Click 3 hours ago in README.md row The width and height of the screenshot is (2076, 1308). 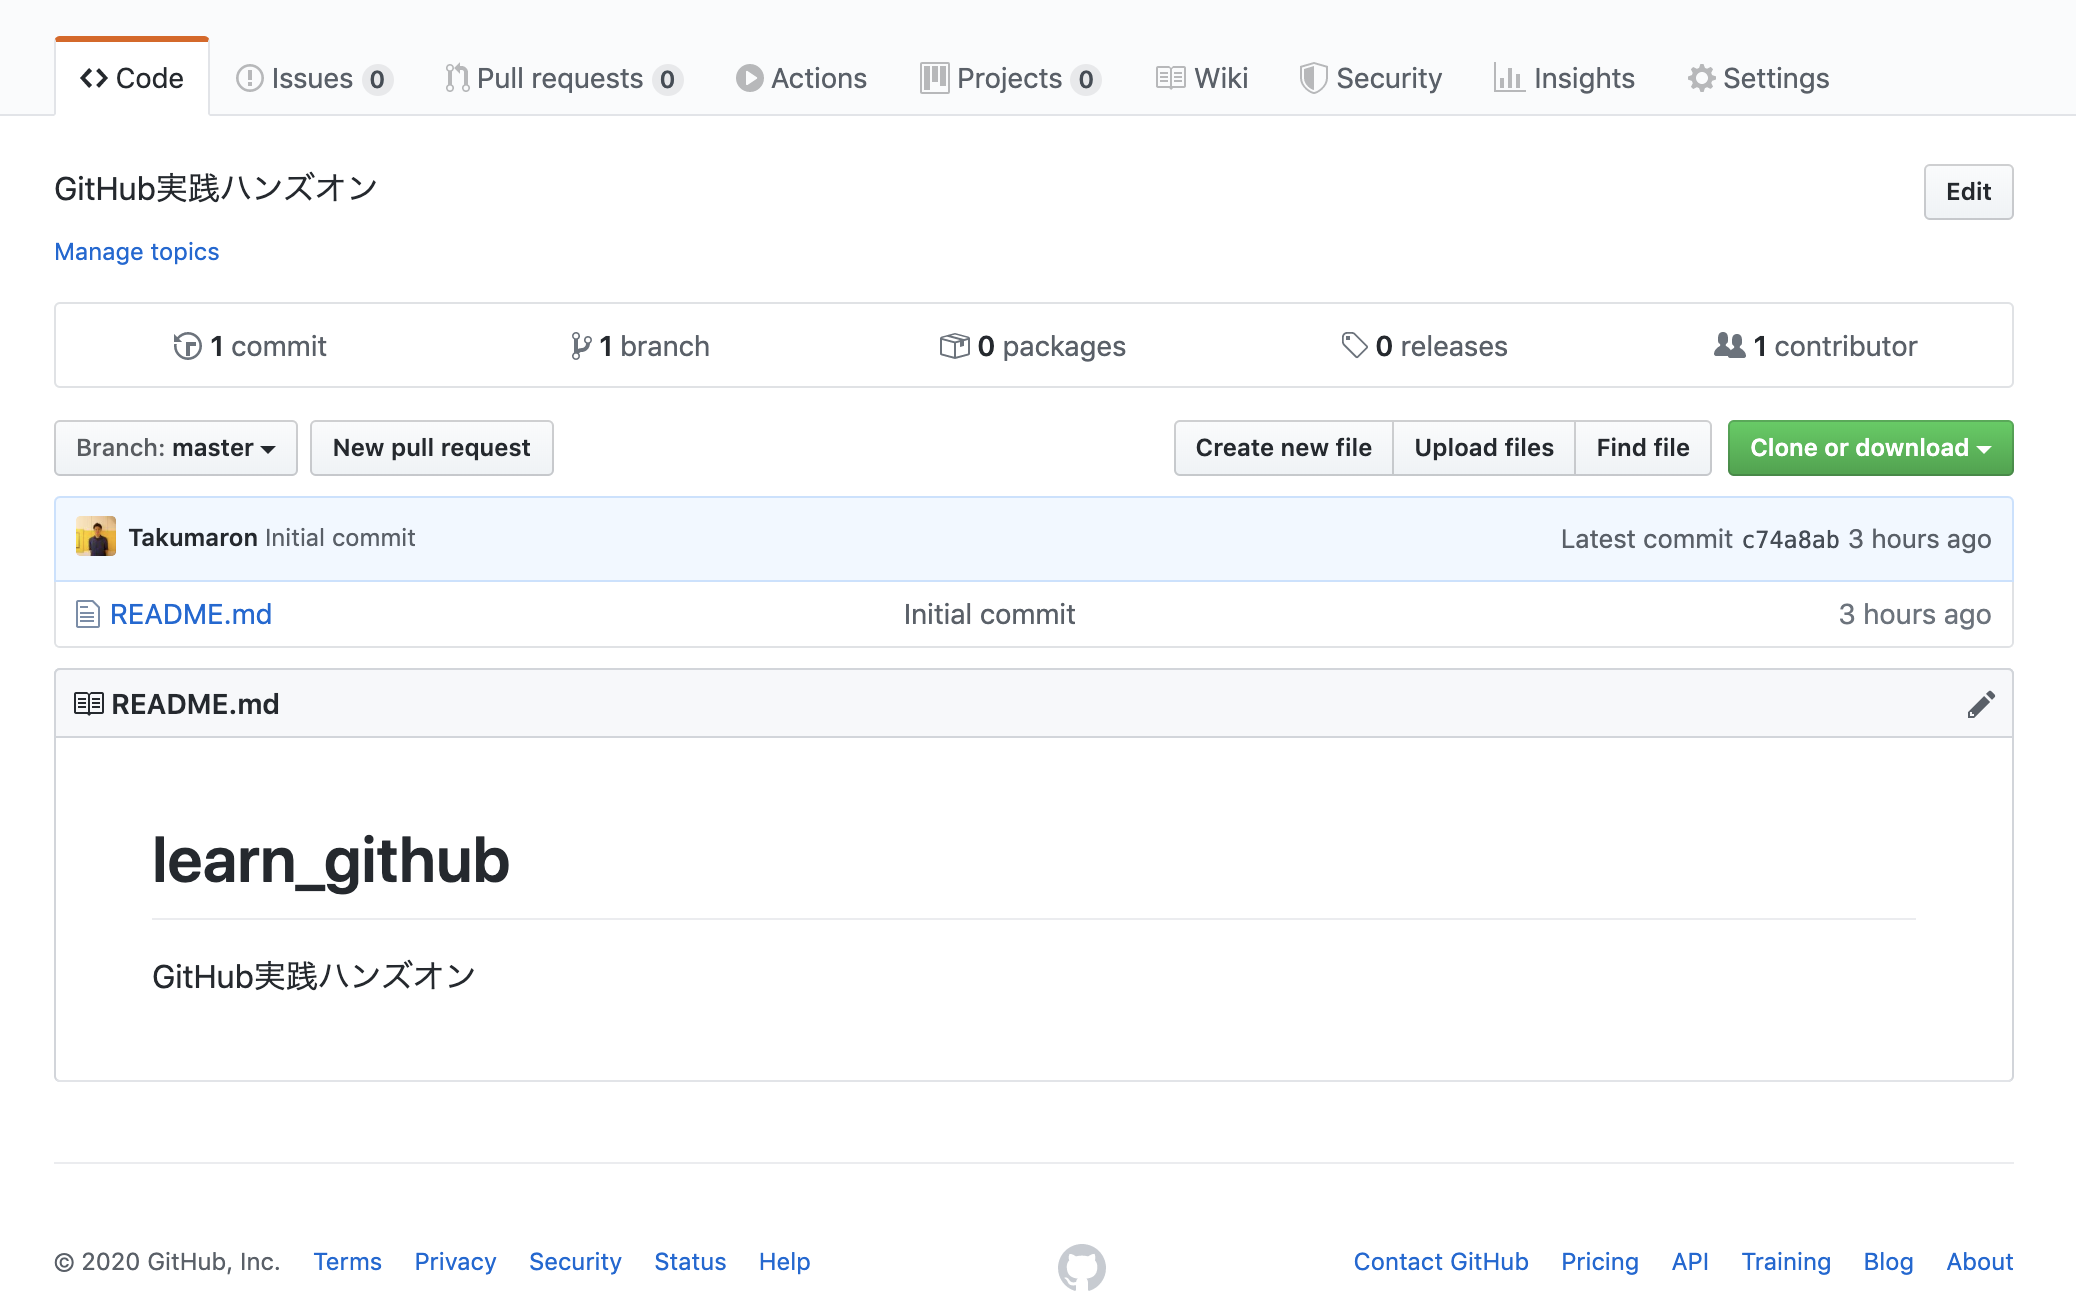pyautogui.click(x=1914, y=614)
